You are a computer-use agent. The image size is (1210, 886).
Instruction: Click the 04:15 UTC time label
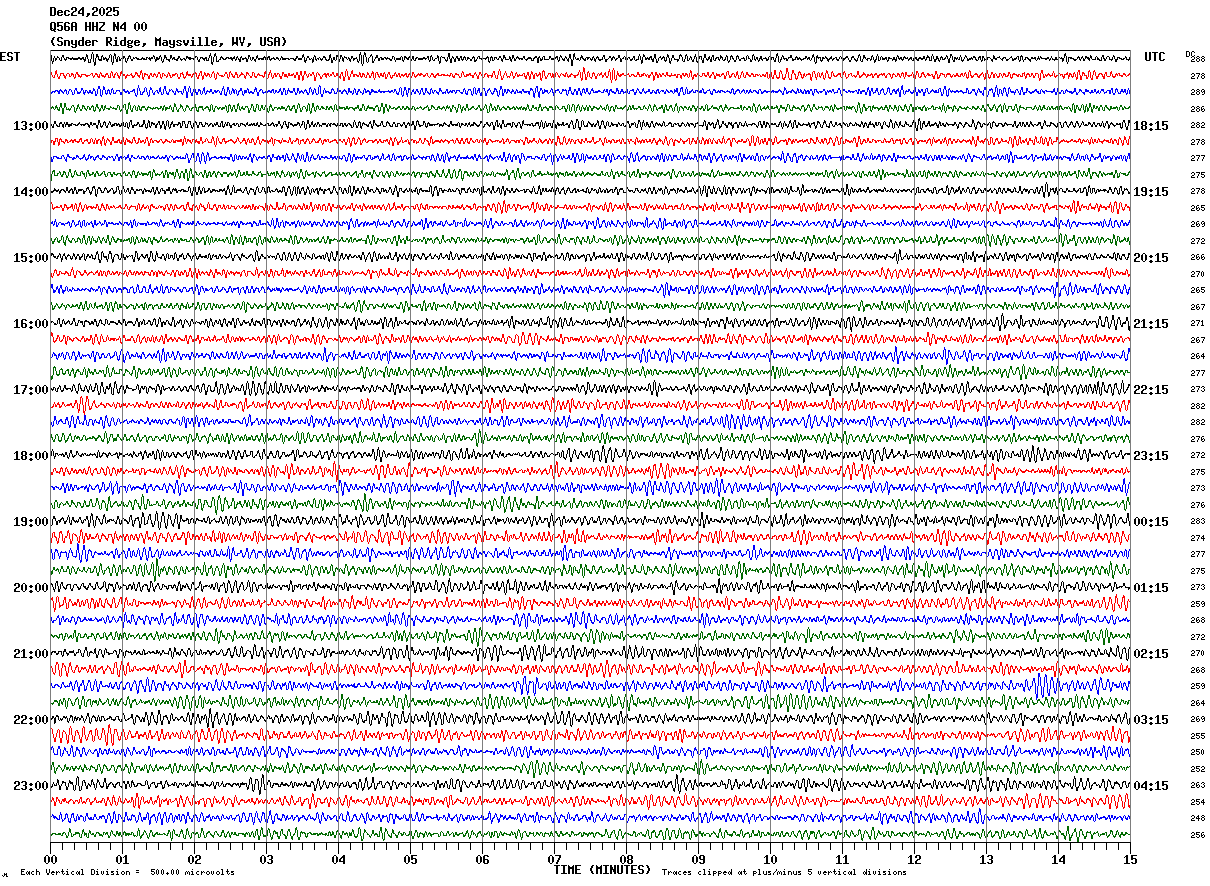coord(1151,785)
